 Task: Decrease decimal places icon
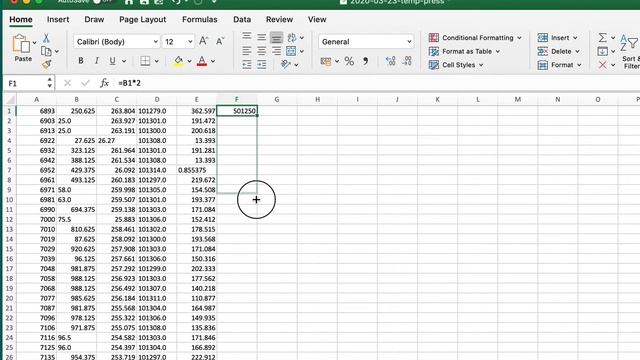(x=407, y=61)
